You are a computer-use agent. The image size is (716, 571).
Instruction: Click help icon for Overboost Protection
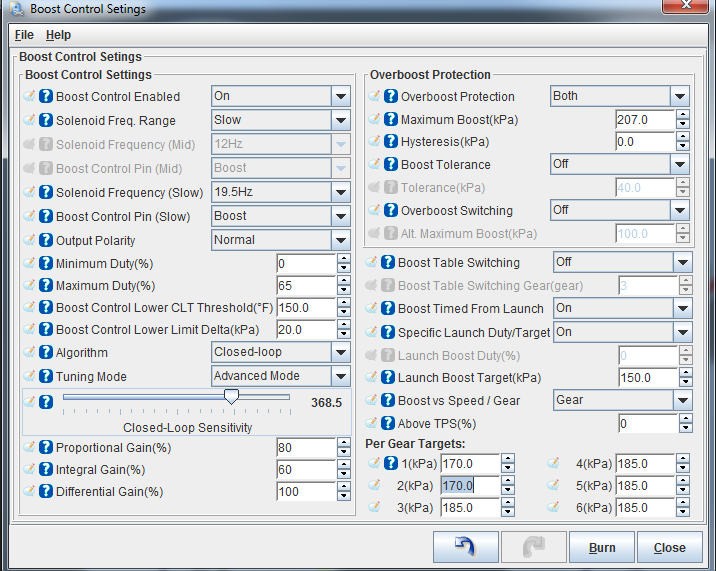click(391, 96)
